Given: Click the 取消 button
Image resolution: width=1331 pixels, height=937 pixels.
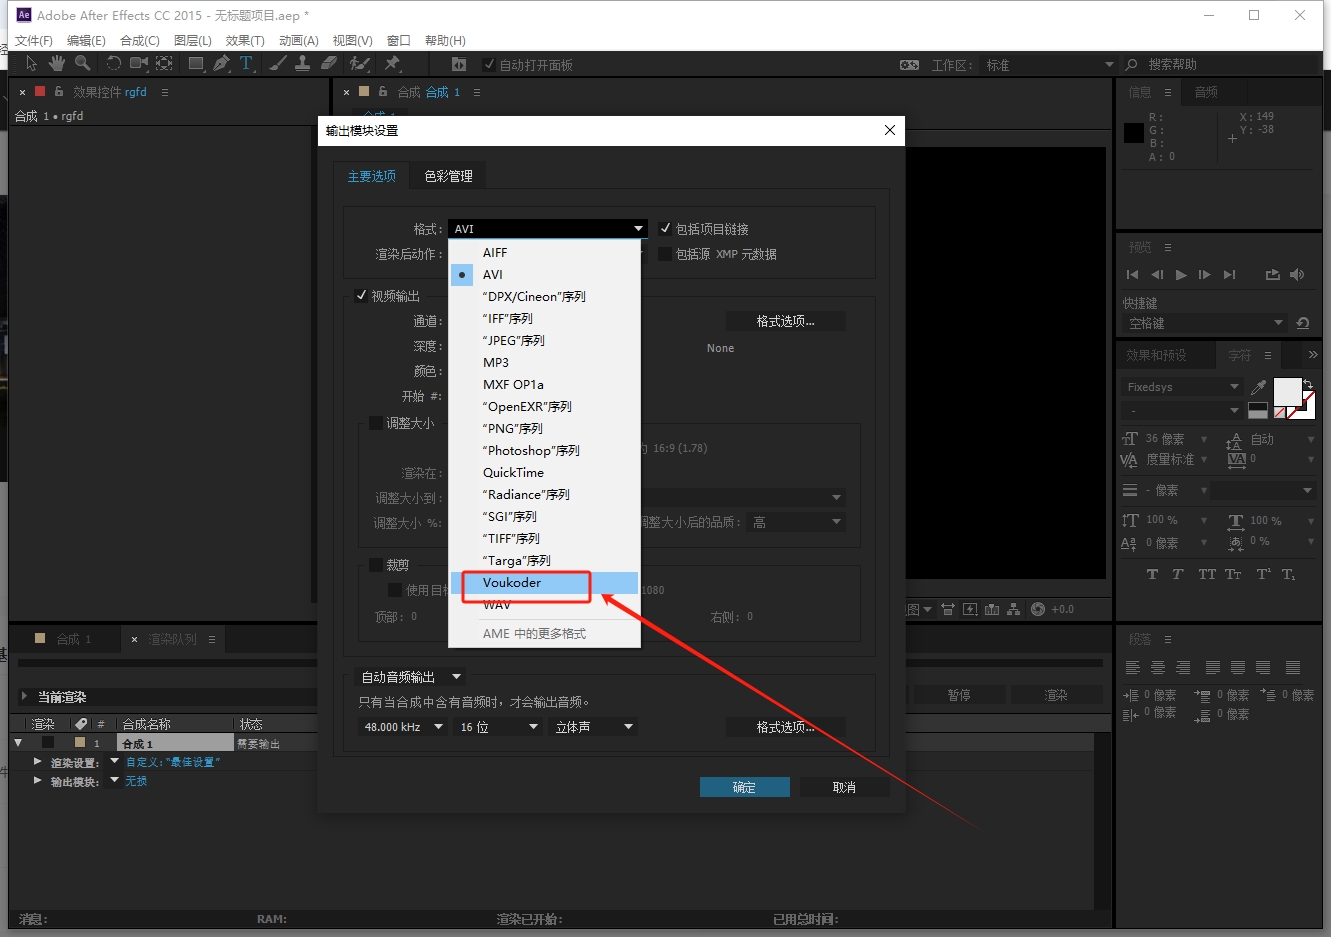Looking at the screenshot, I should (845, 787).
